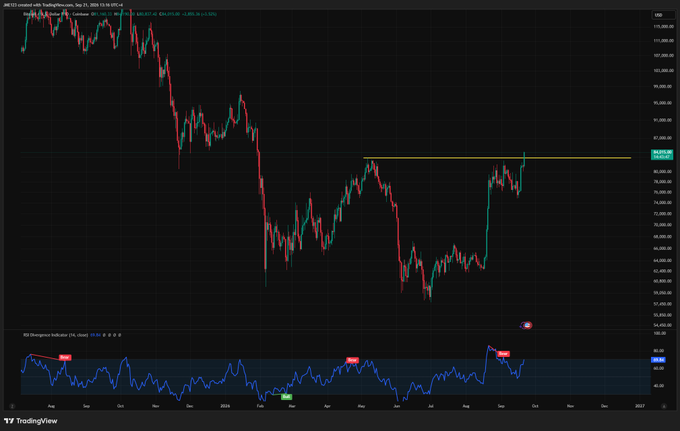Click the 2026 label on time axis
This screenshot has width=680, height=431.
click(225, 406)
